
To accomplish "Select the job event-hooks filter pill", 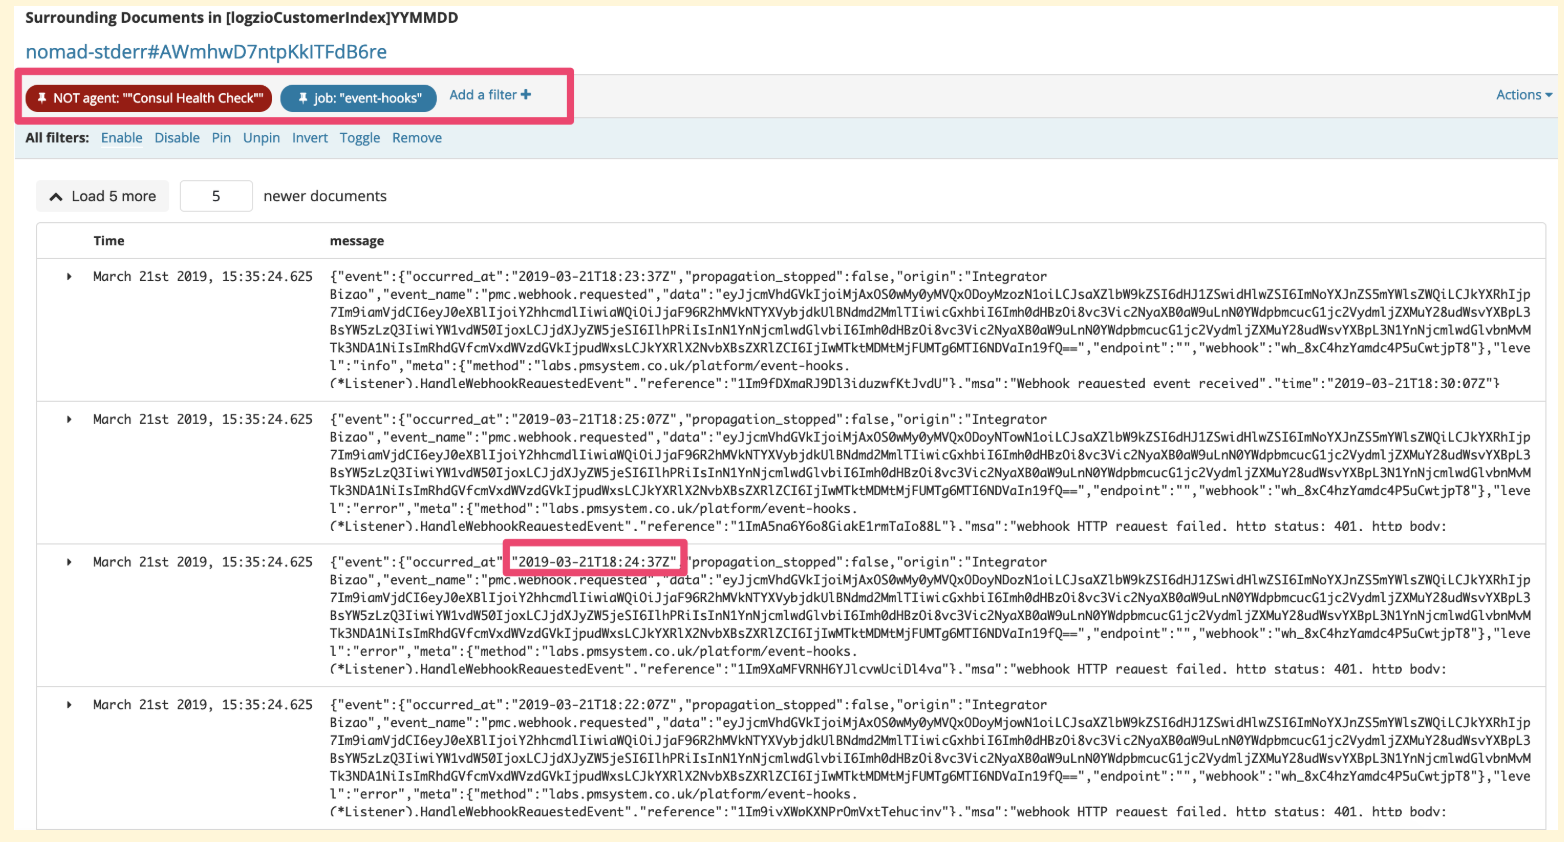I will [358, 98].
